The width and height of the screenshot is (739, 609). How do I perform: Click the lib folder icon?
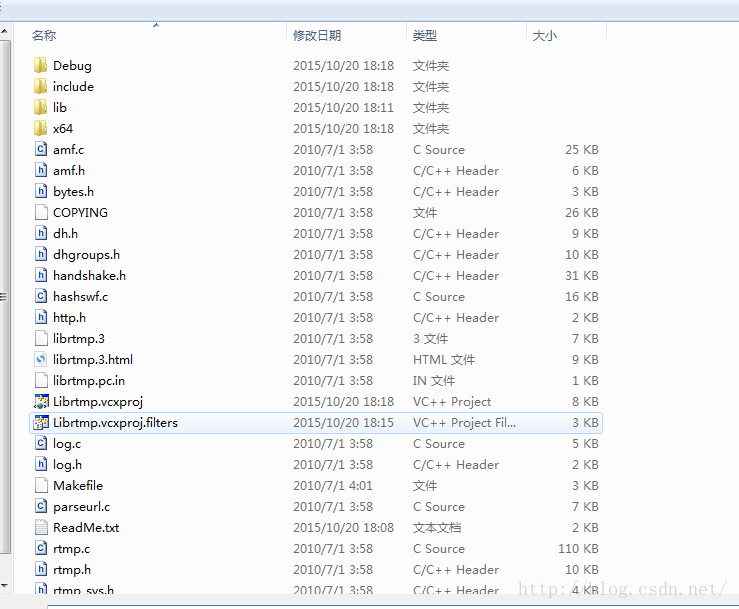[x=41, y=107]
